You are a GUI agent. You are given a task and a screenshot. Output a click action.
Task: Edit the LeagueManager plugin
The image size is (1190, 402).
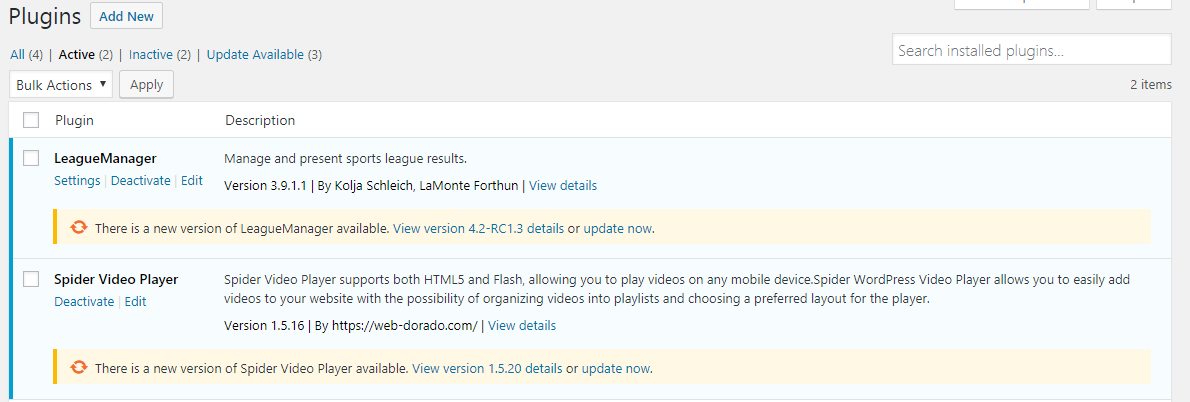tap(192, 181)
